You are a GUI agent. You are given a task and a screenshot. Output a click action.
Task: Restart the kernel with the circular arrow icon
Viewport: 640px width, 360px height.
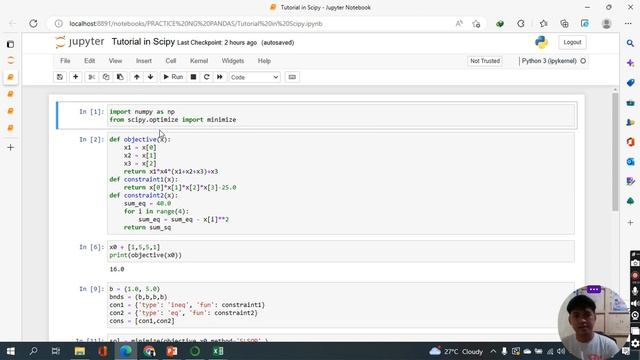(x=207, y=77)
